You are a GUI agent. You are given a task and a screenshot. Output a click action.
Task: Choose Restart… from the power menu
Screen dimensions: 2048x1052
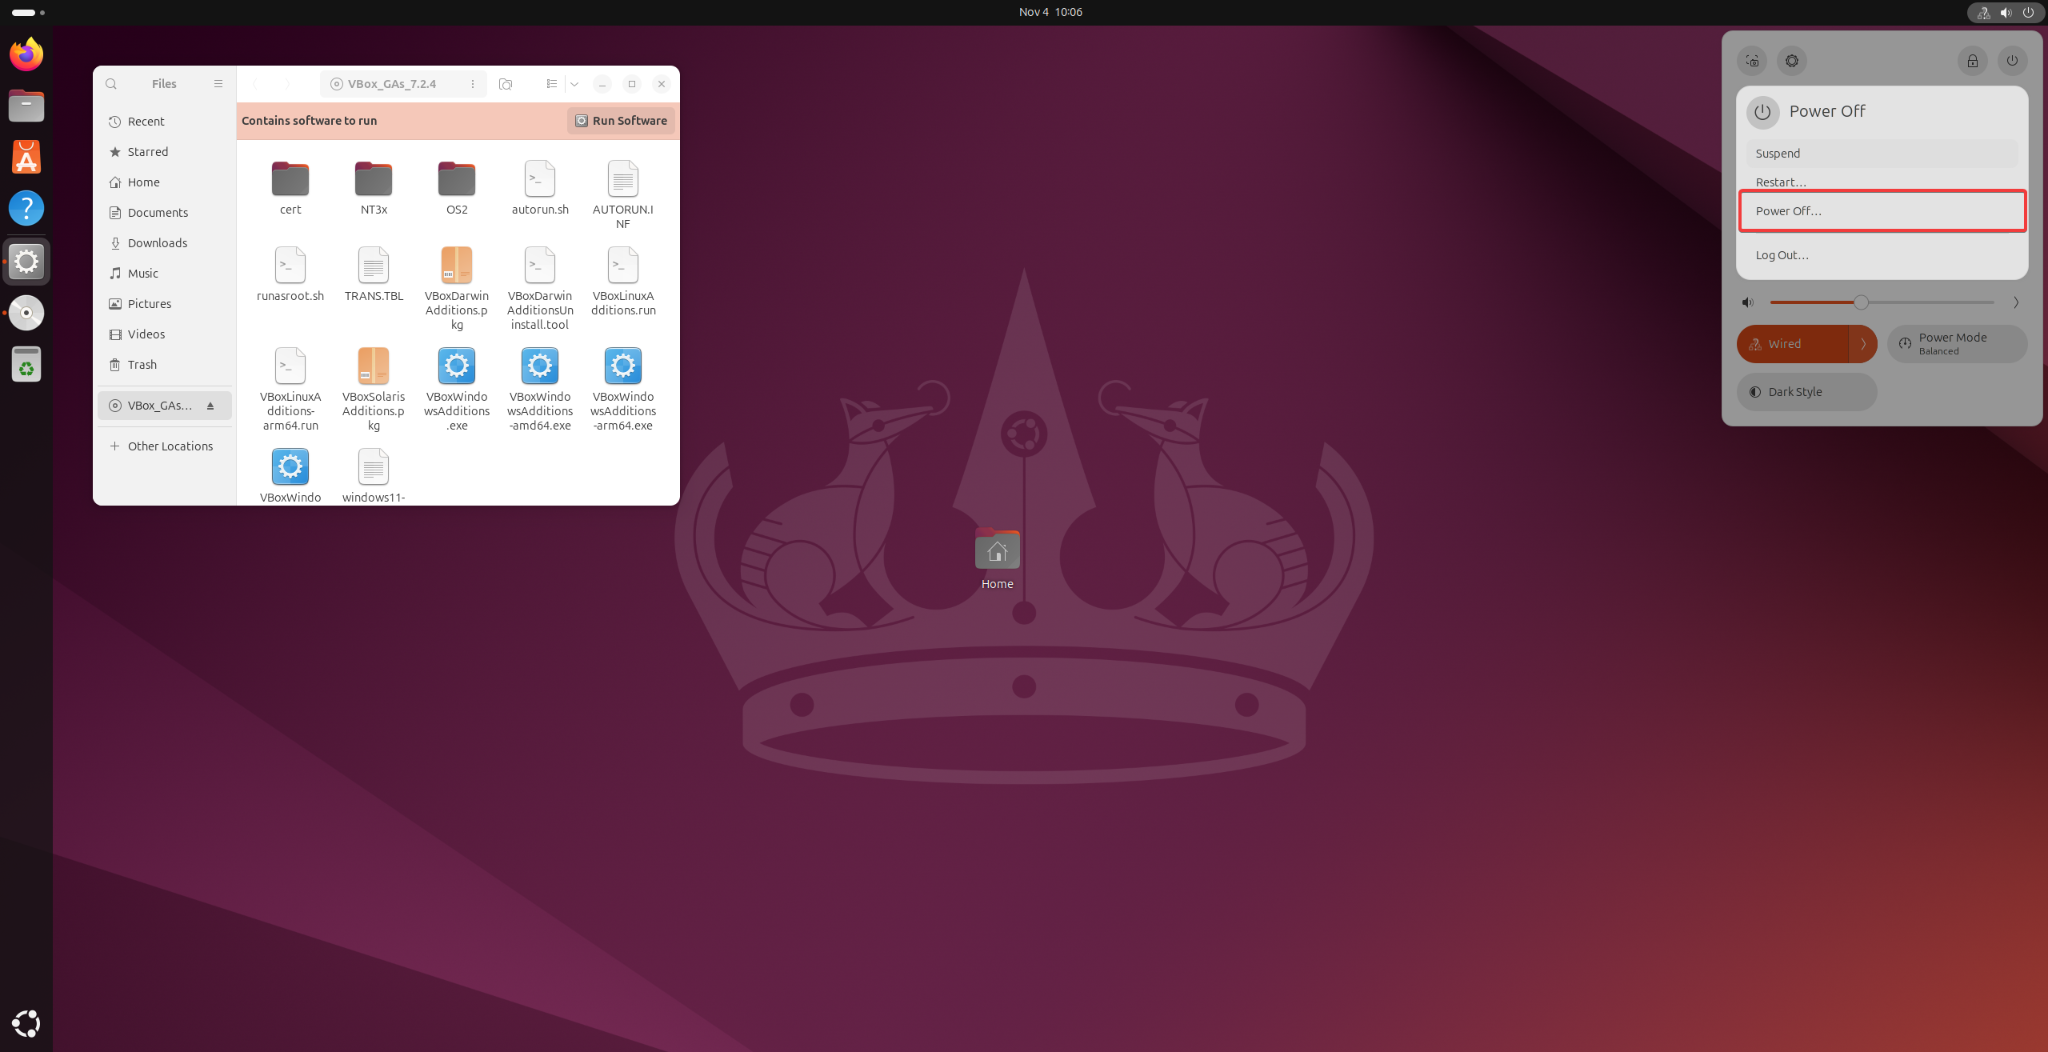tap(1780, 182)
